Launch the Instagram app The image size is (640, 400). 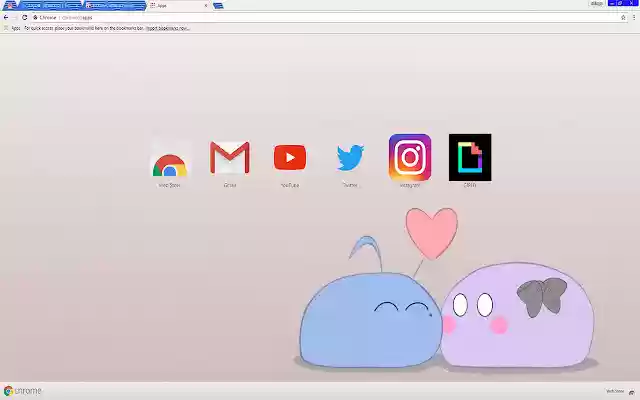point(410,160)
